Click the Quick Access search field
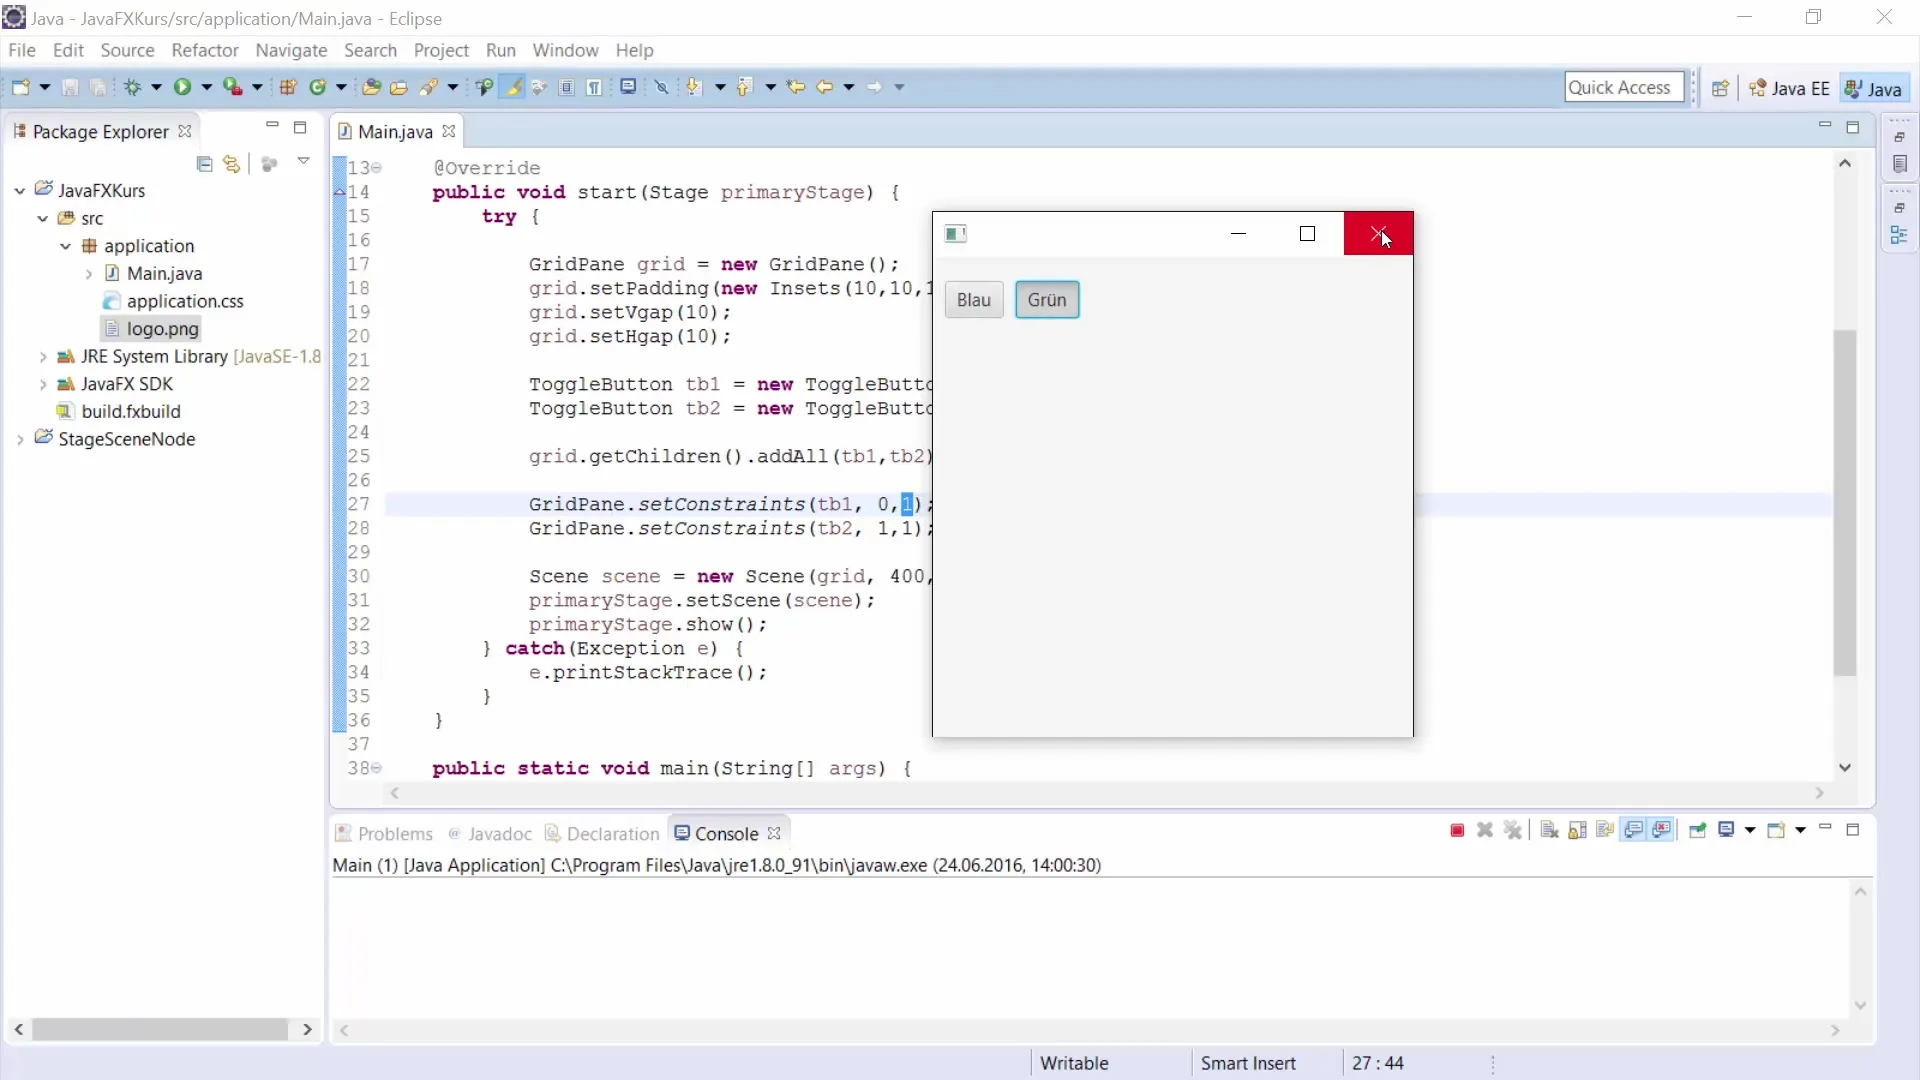The image size is (1920, 1080). [x=1624, y=87]
